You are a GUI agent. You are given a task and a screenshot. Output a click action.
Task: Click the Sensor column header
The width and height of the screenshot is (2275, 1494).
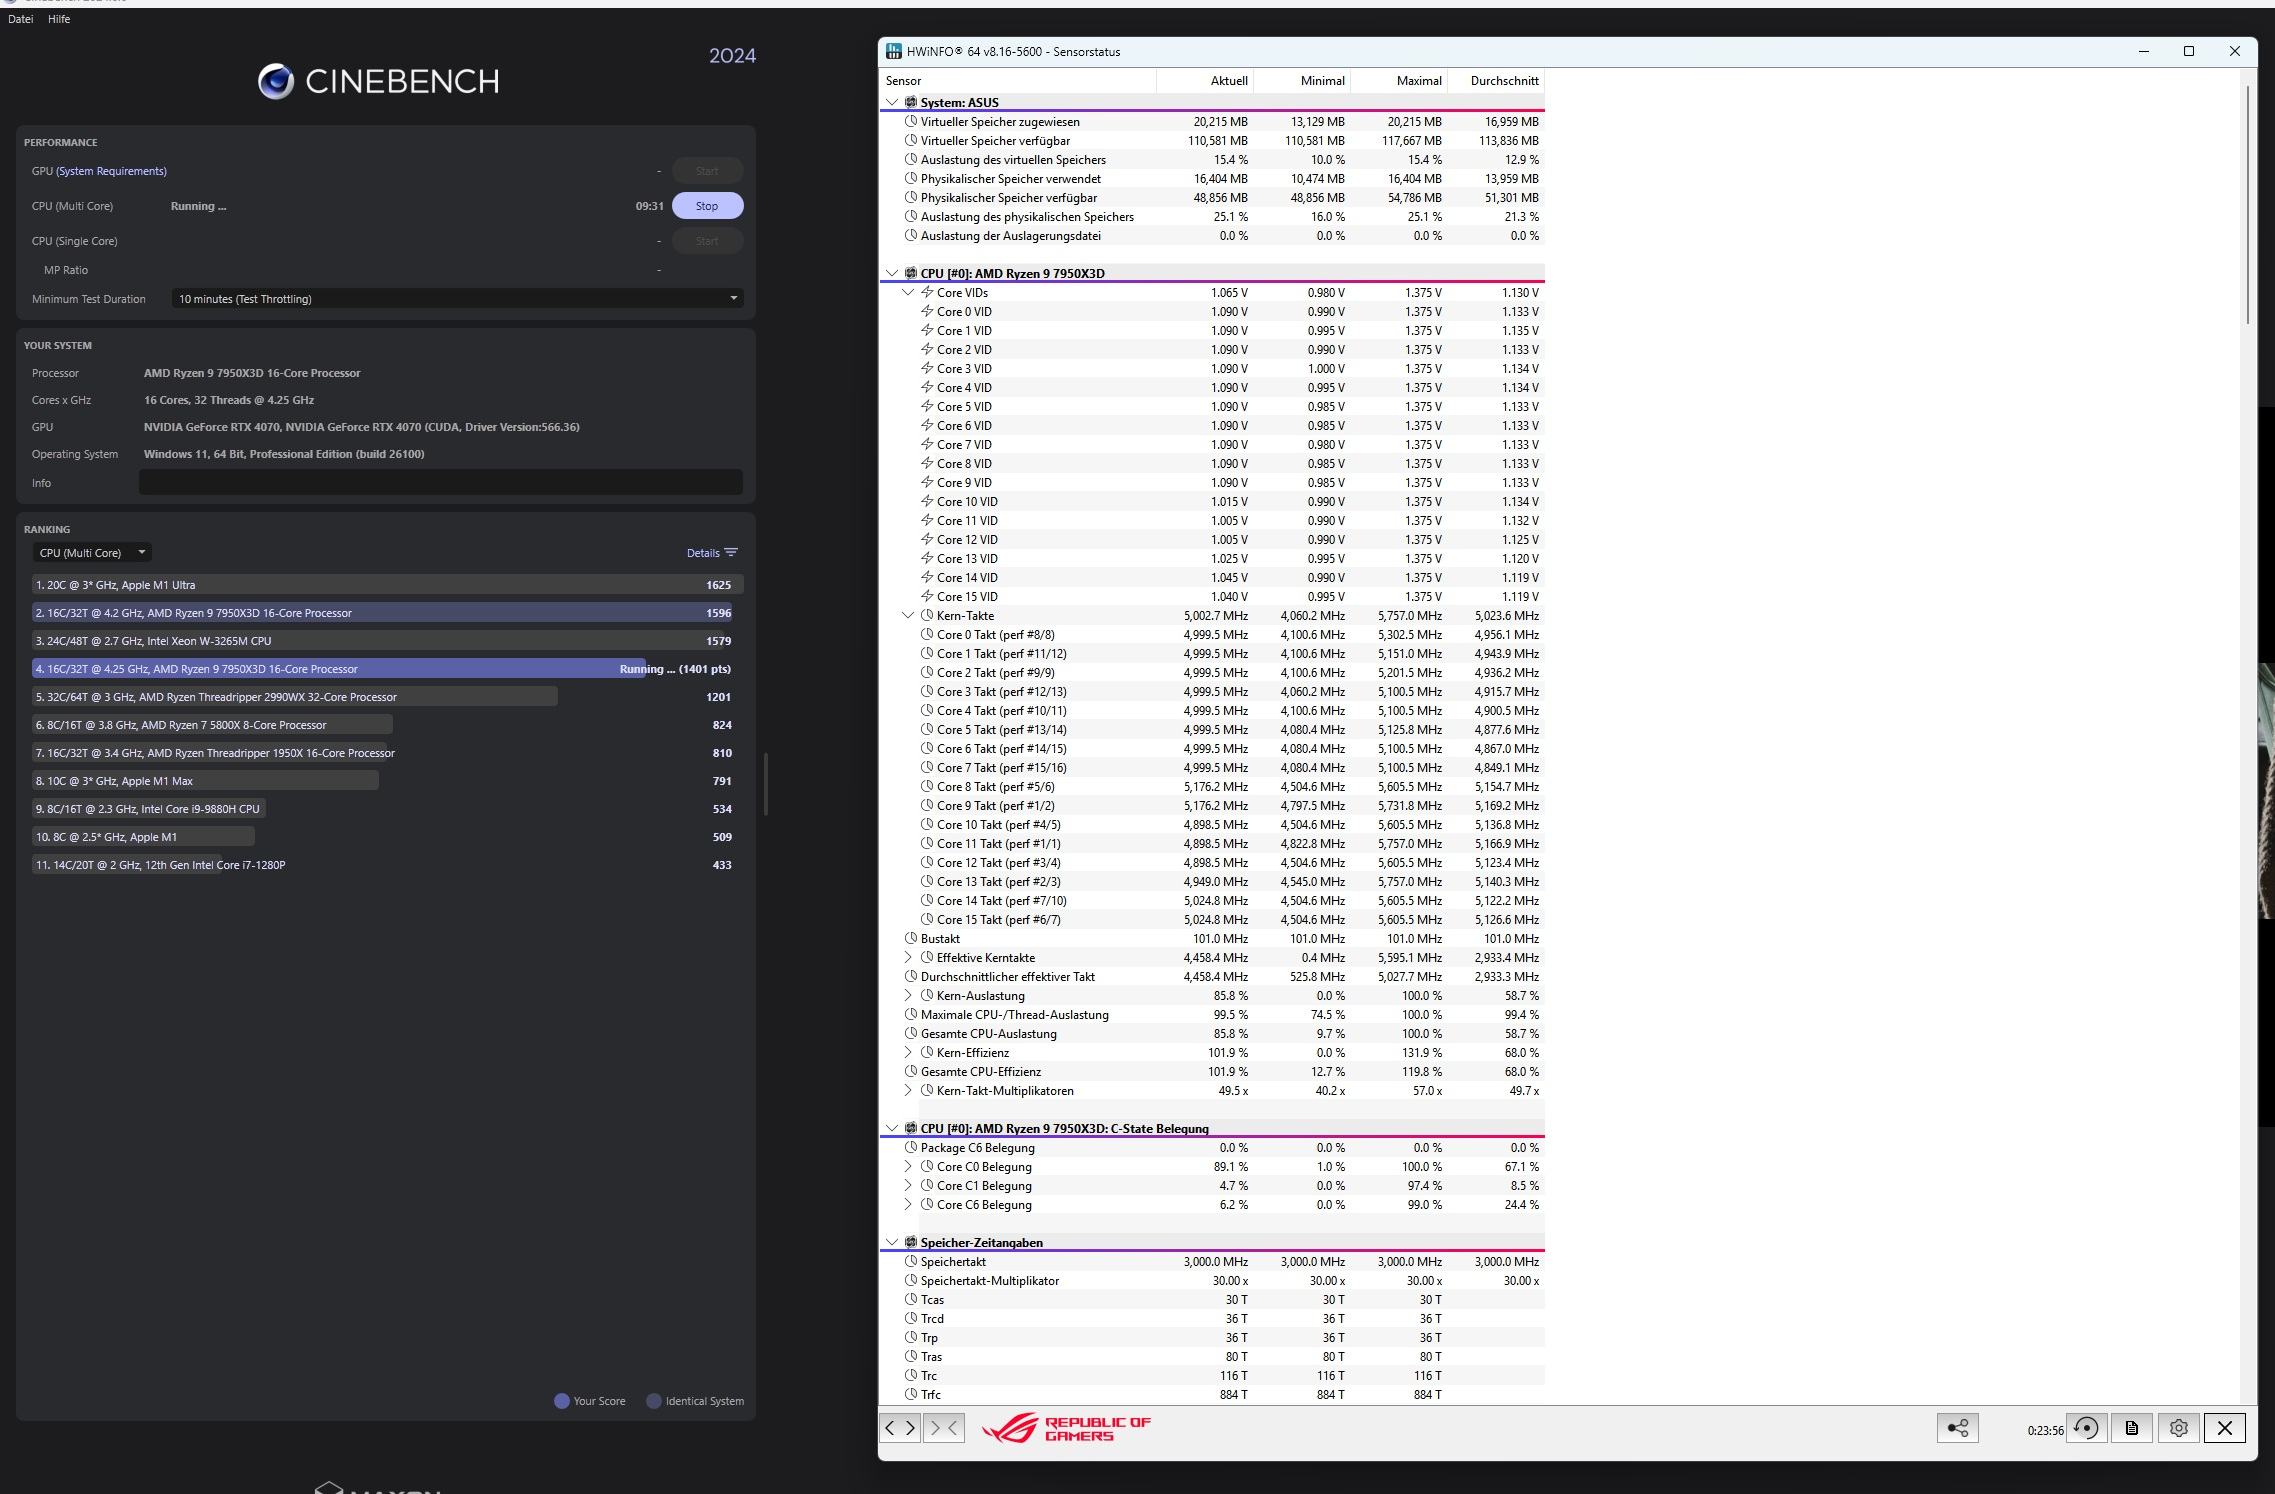click(x=1018, y=81)
